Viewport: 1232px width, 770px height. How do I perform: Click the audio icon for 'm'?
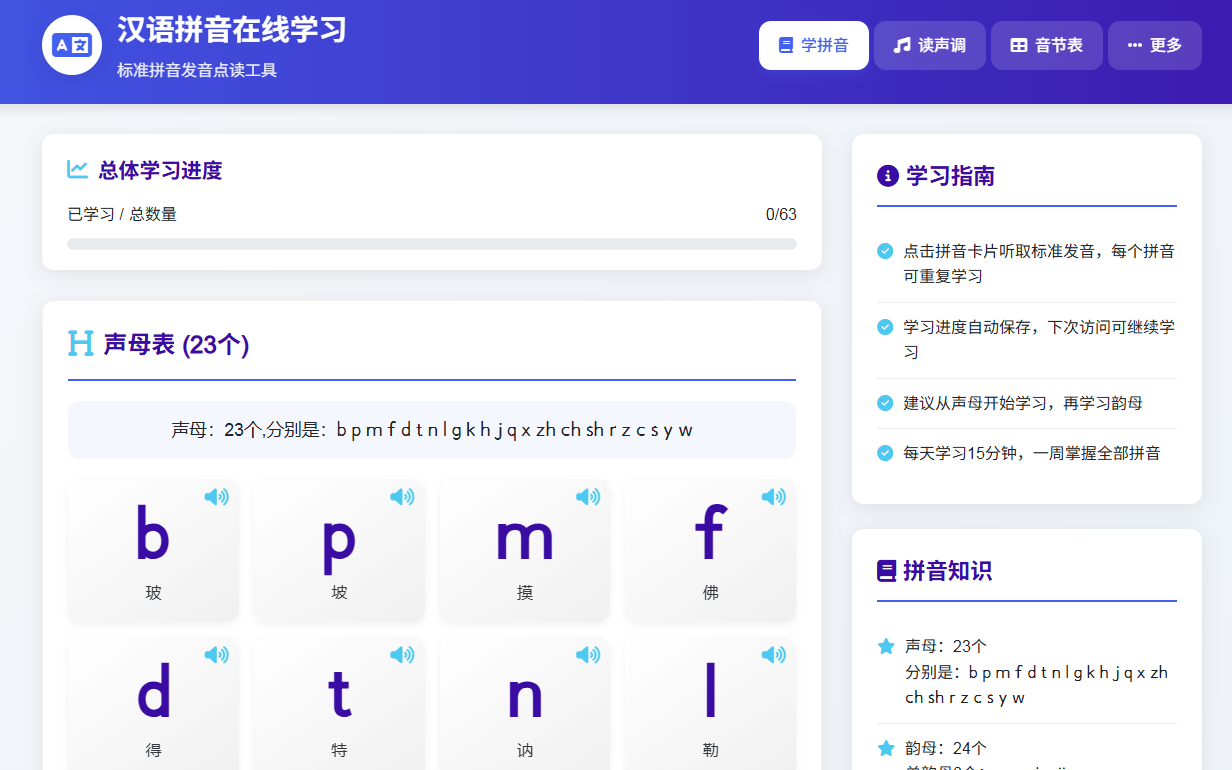588,495
